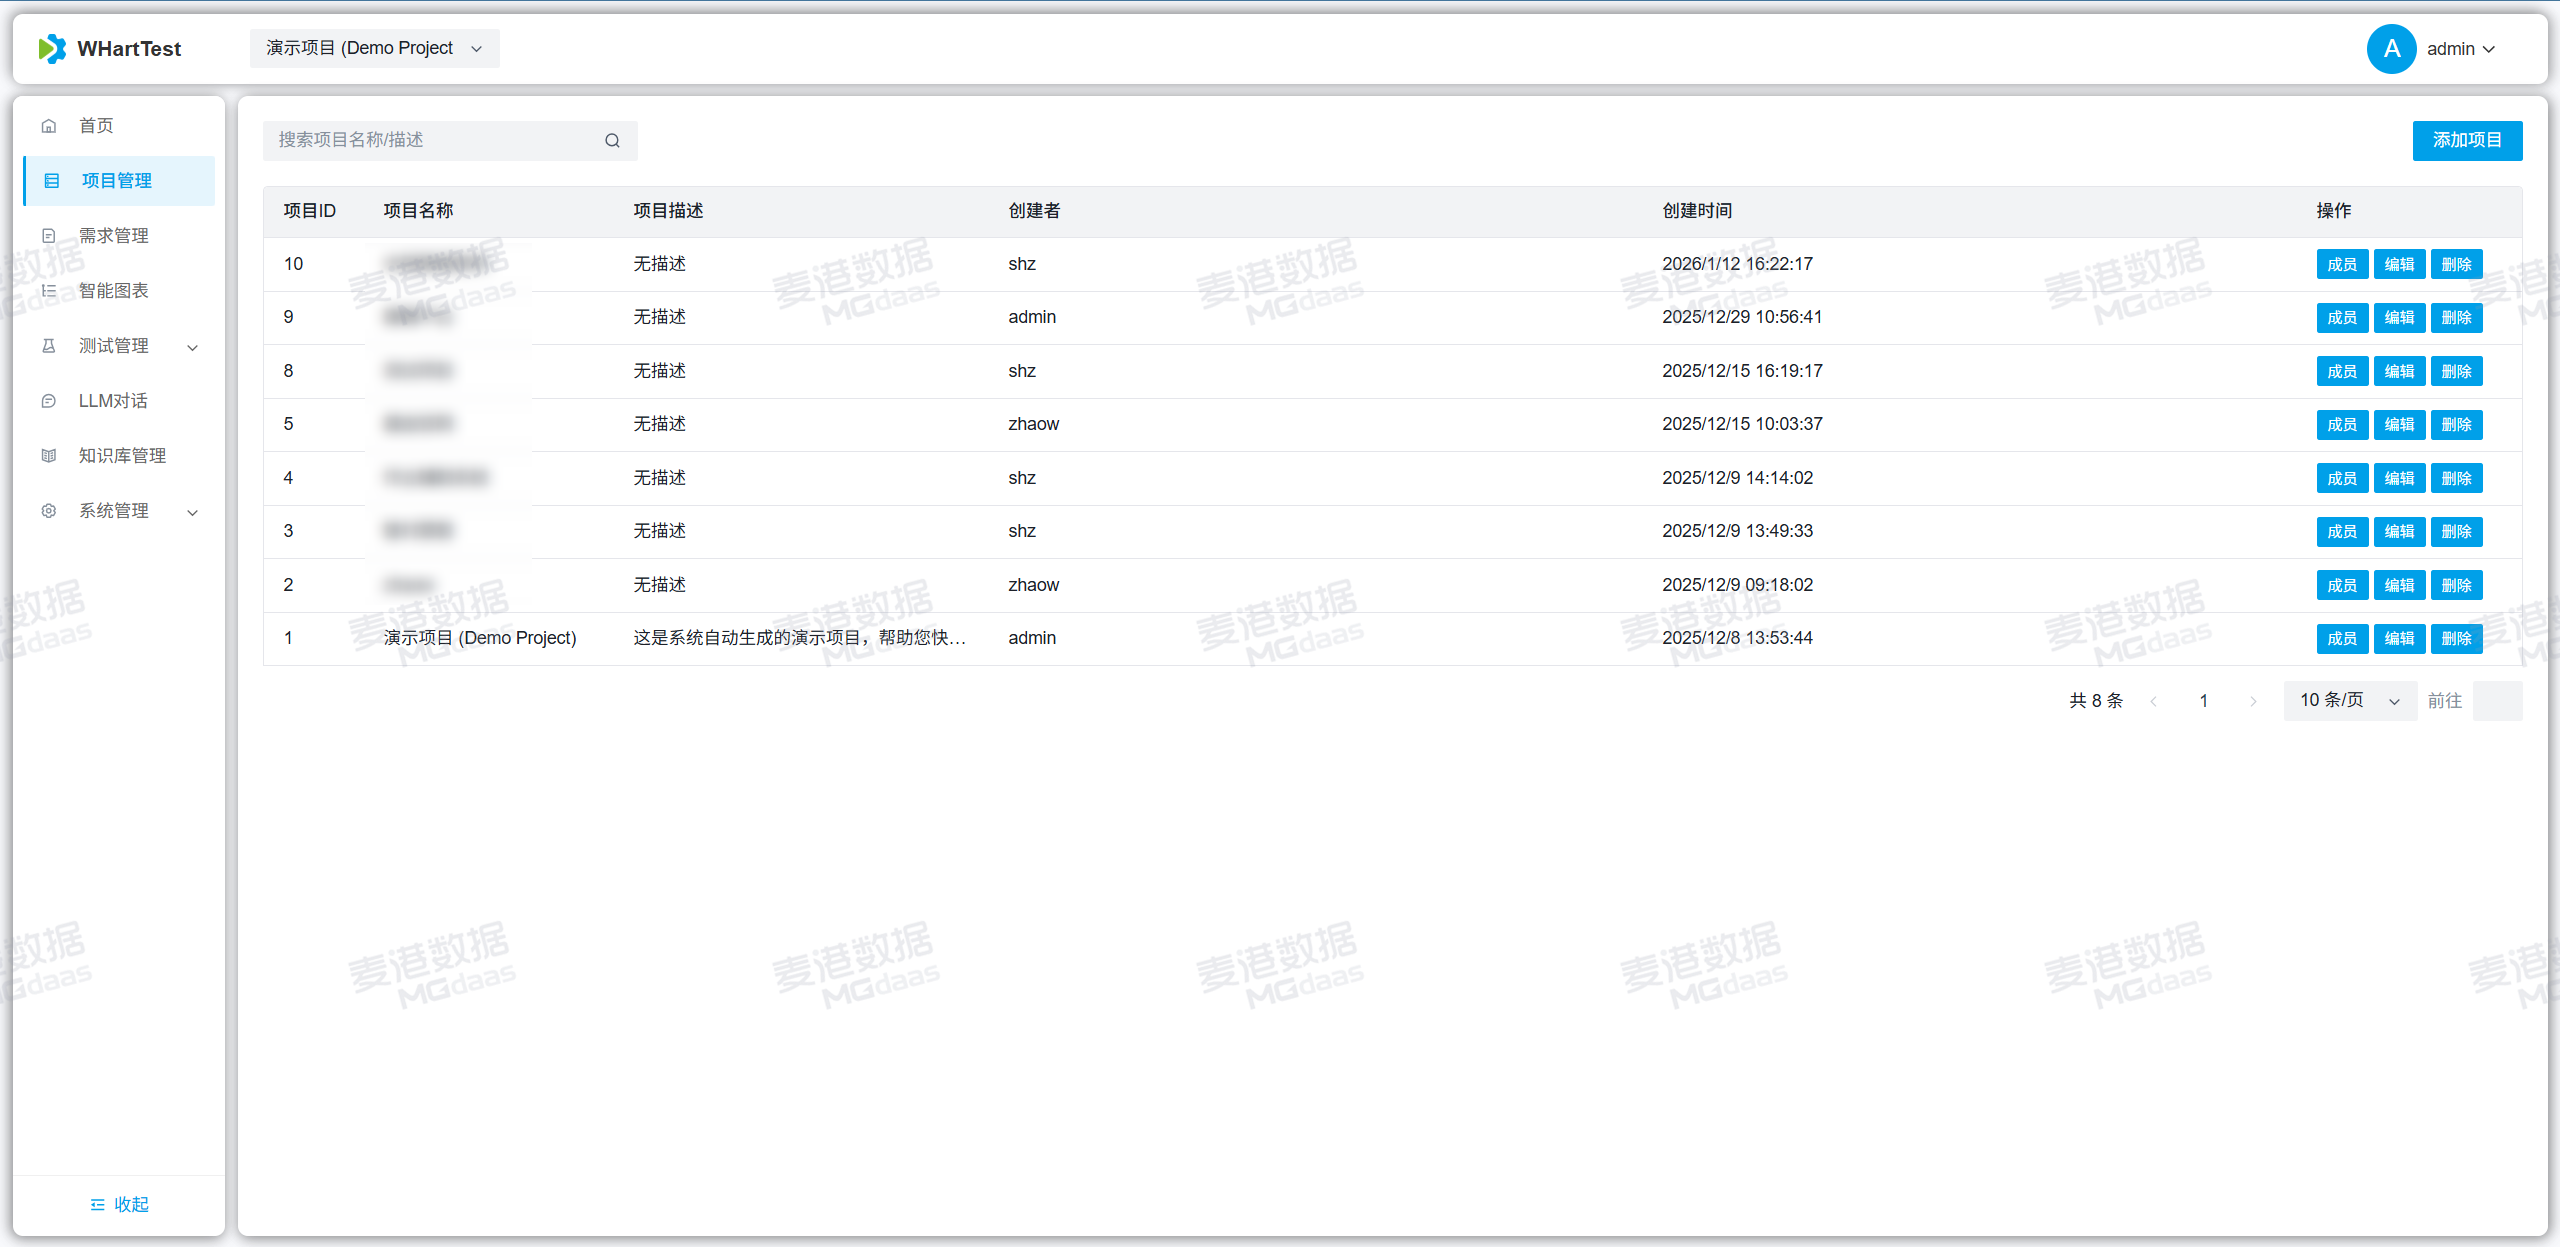
Task: Click 编辑 for 演示项目 row
Action: click(x=2399, y=639)
